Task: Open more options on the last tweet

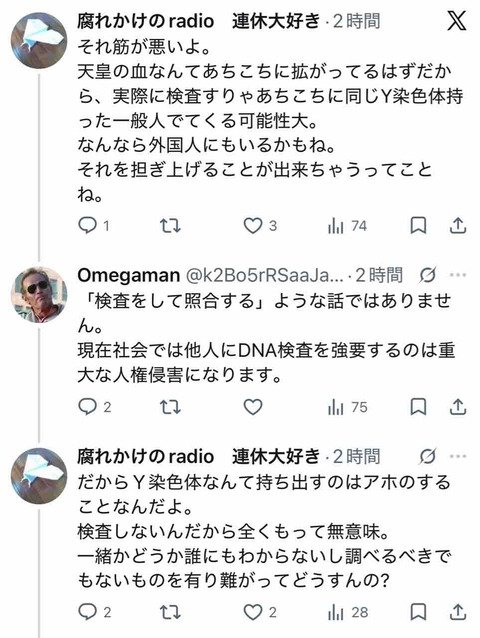Action: 458,457
